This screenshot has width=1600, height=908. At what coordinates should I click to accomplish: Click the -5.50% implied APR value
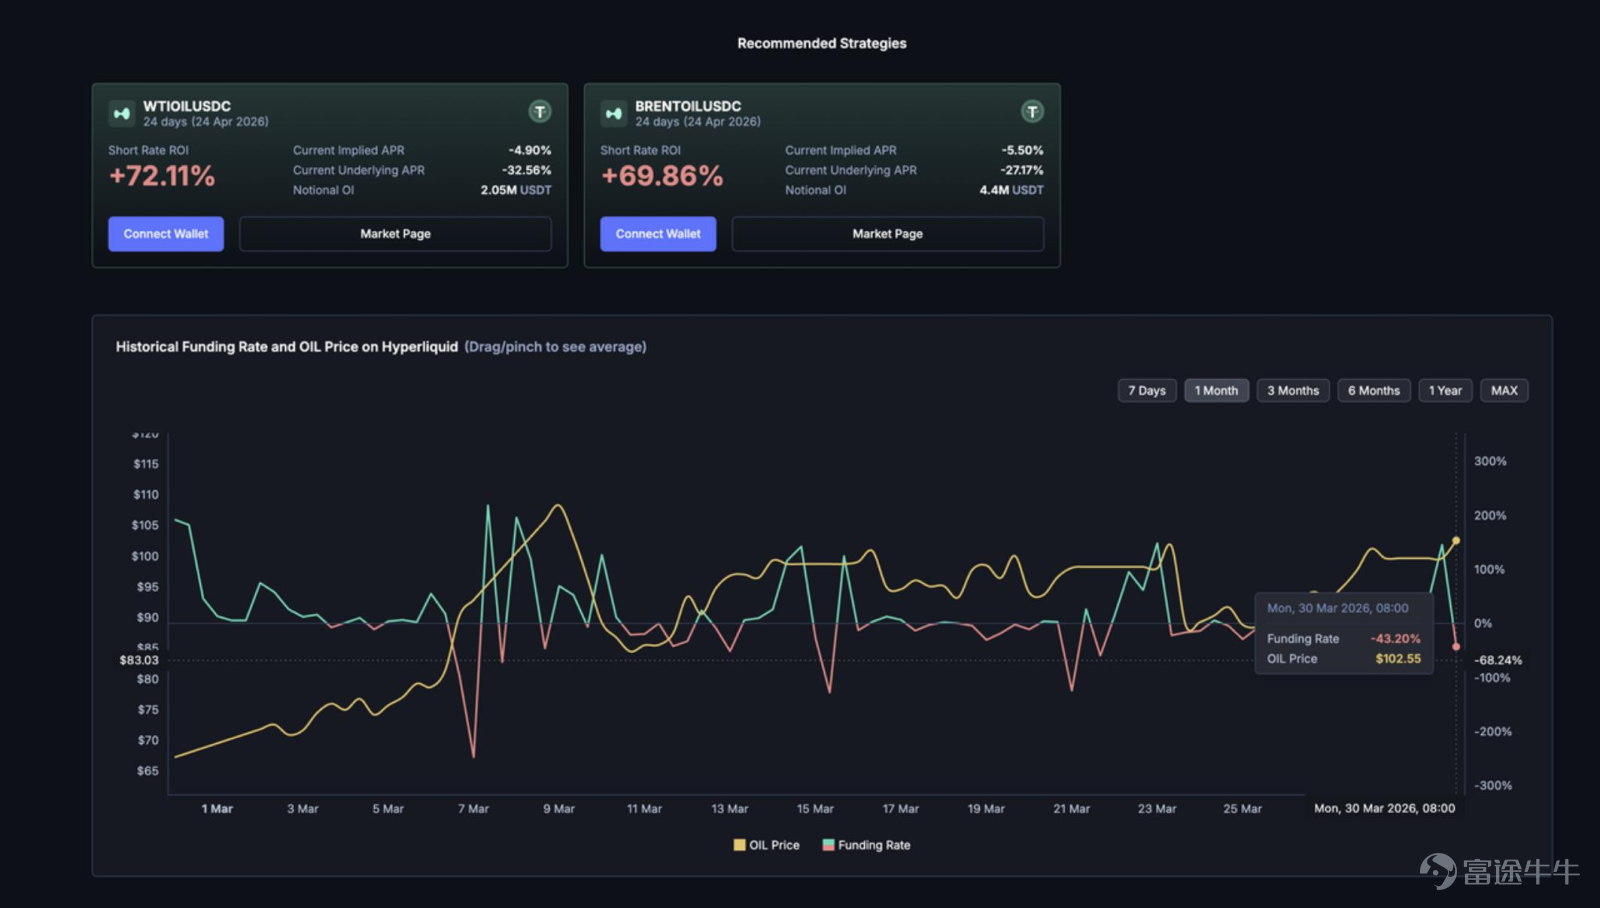1022,150
